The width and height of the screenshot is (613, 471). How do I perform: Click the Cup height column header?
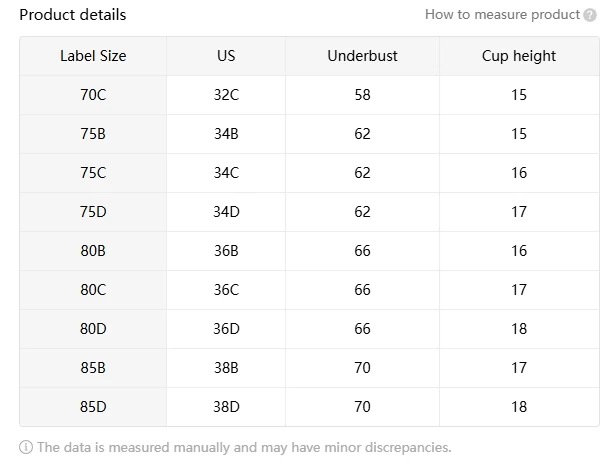click(518, 56)
